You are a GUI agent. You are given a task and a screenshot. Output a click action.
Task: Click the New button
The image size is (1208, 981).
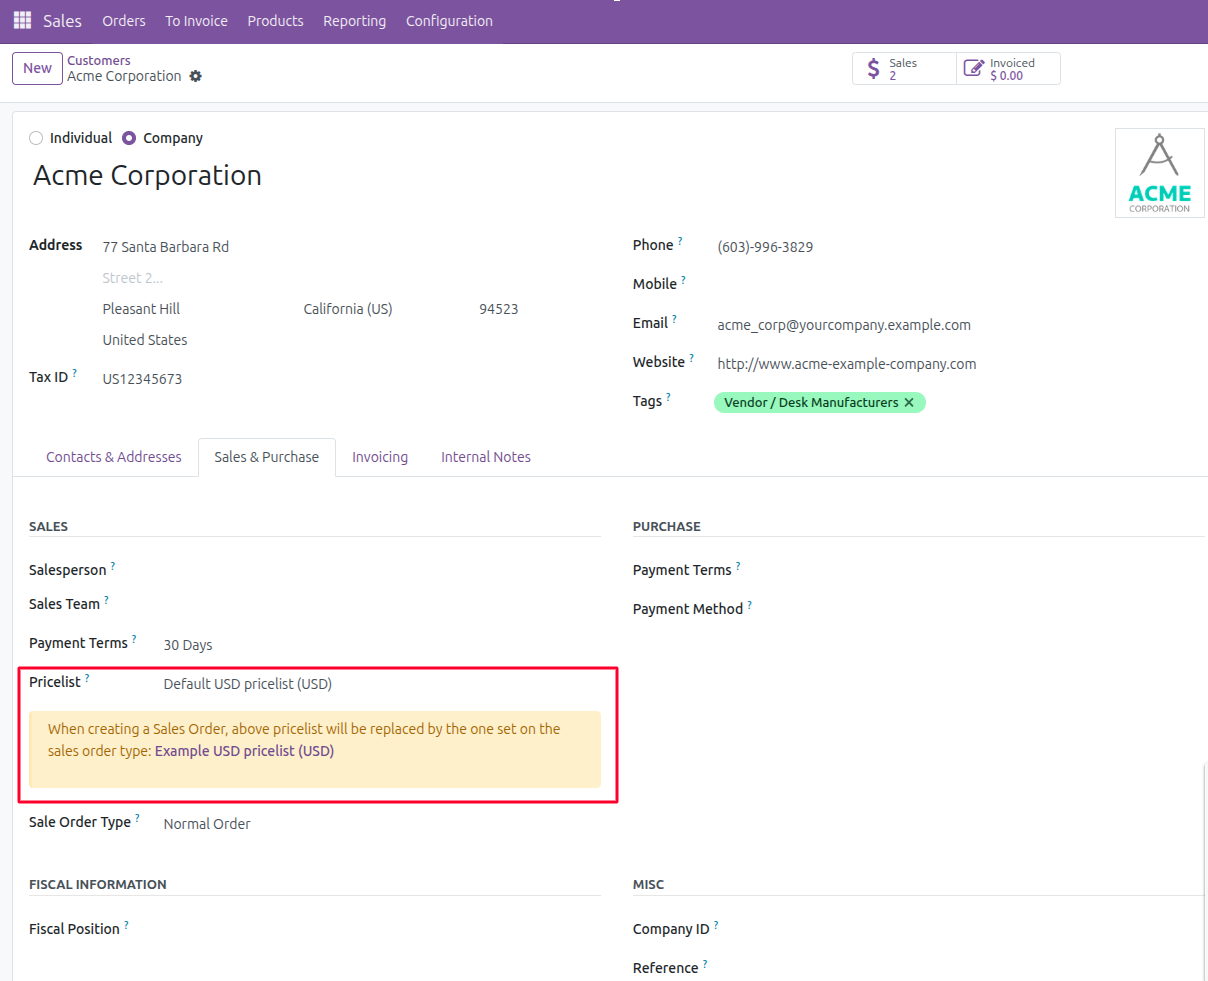click(x=38, y=68)
